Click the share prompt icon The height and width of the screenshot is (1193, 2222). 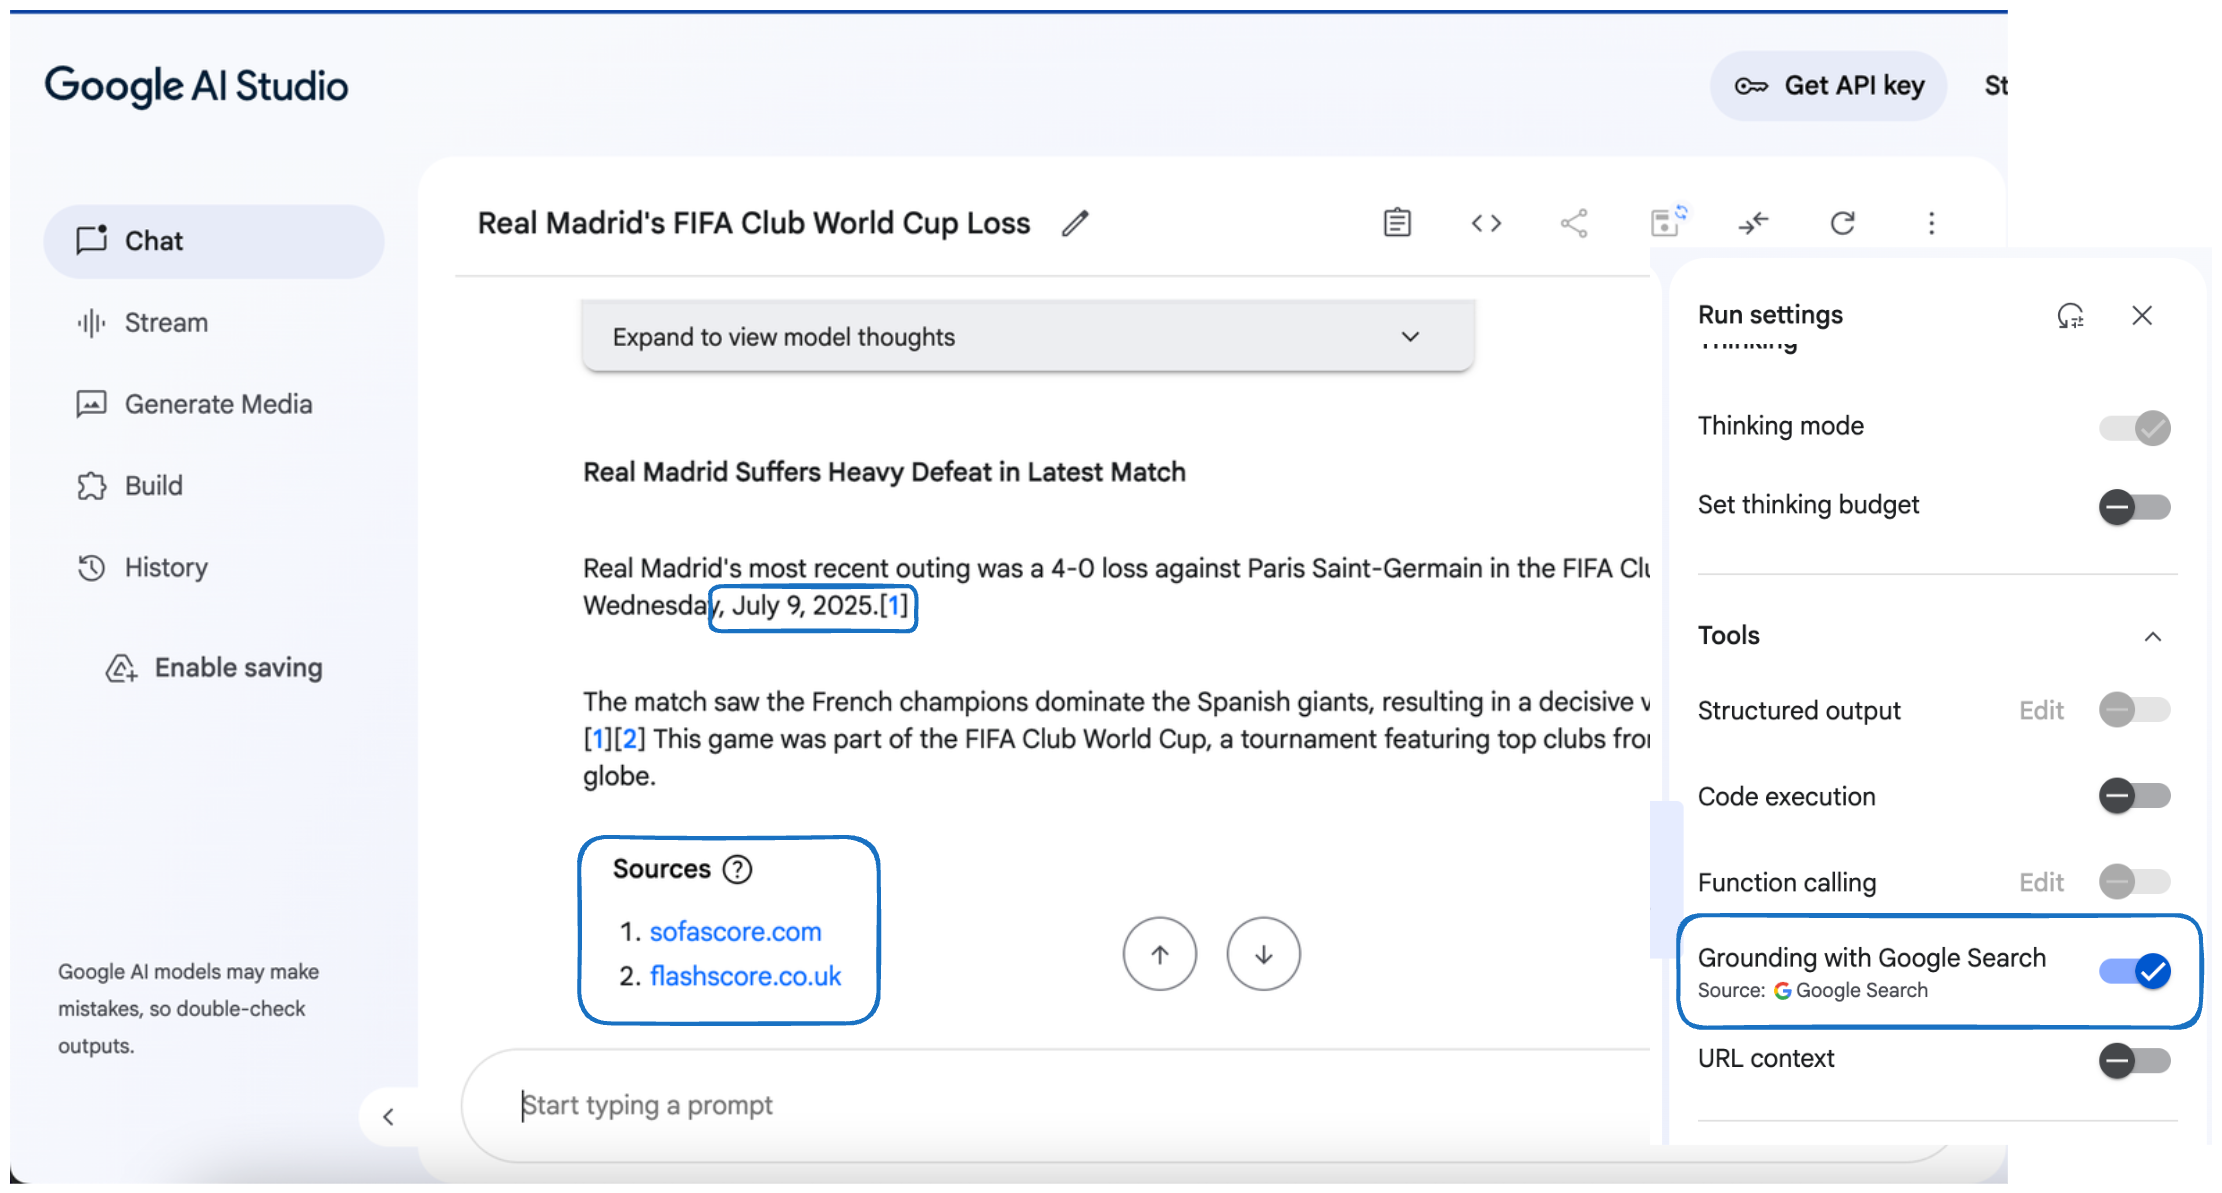click(x=1574, y=223)
